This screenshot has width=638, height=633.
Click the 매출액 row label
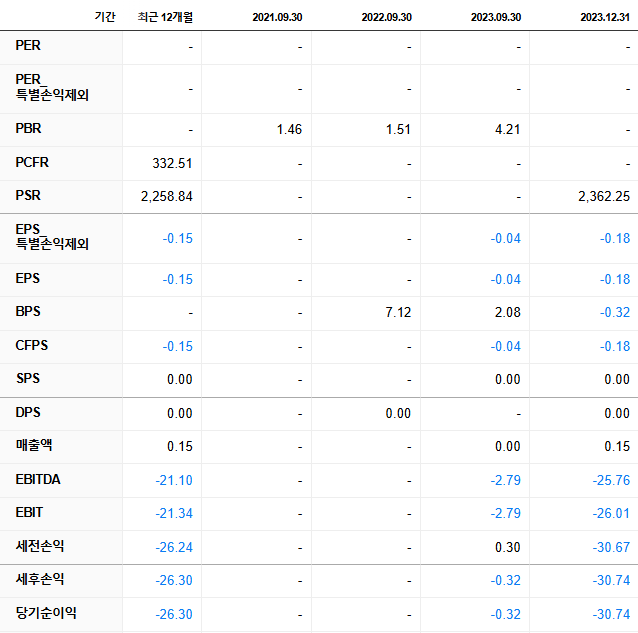pyautogui.click(x=34, y=445)
